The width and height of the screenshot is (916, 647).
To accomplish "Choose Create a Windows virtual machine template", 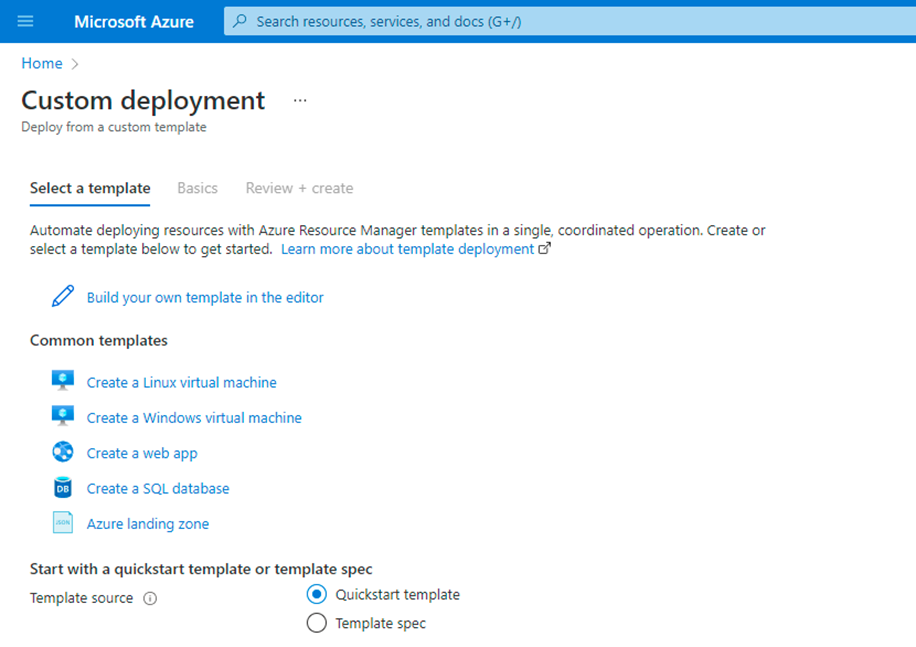I will tap(194, 418).
